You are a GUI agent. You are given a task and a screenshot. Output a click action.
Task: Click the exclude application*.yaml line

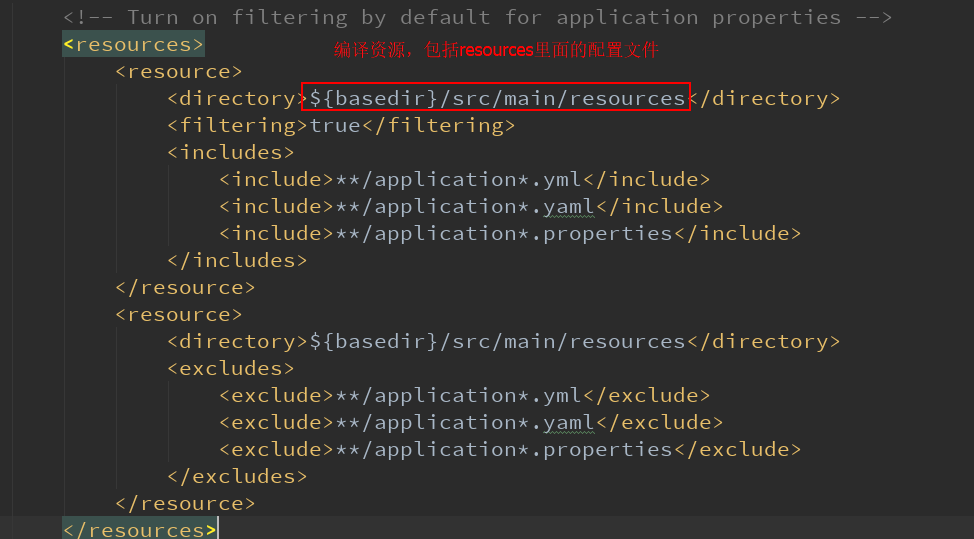tap(471, 422)
